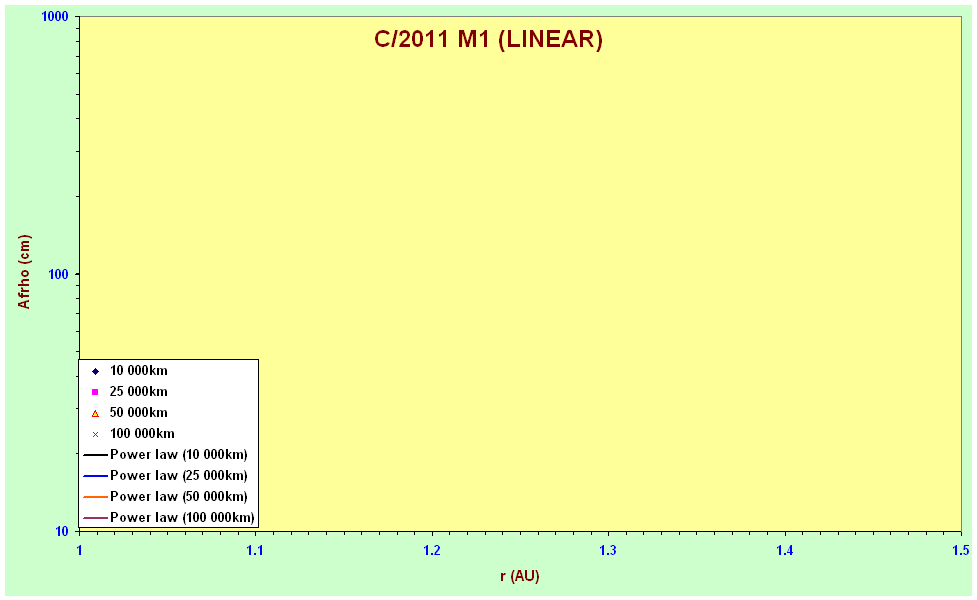Click the orange triangle marker in legend
The width and height of the screenshot is (977, 600).
point(95,414)
